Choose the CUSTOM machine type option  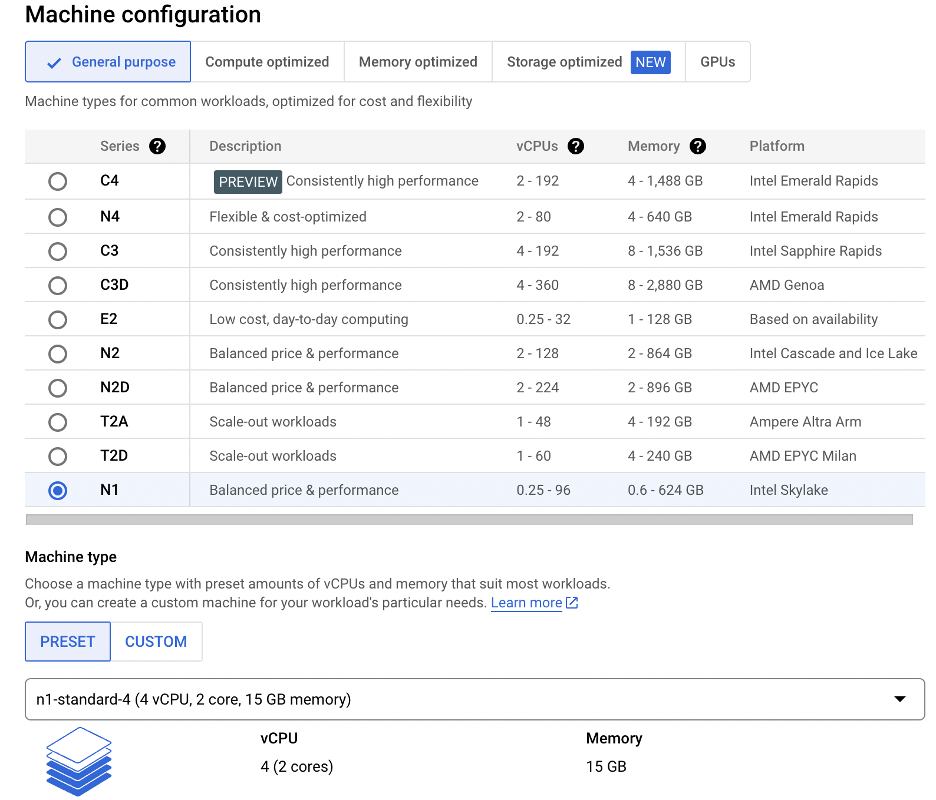(156, 642)
